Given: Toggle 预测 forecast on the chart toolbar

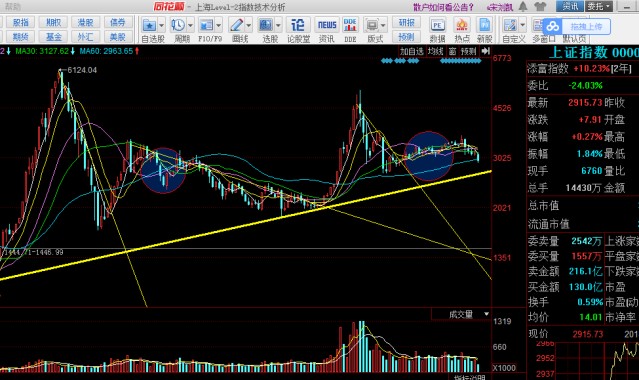Looking at the screenshot, I should [x=468, y=51].
